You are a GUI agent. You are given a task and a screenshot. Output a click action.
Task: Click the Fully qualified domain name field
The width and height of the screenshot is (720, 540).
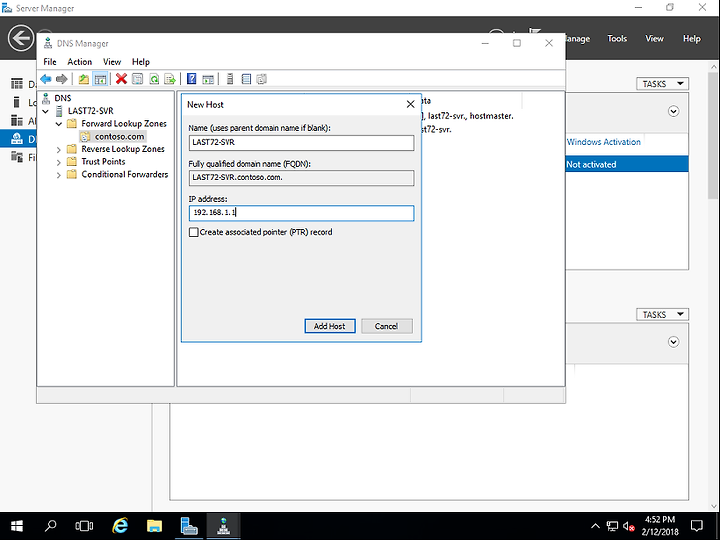click(301, 178)
